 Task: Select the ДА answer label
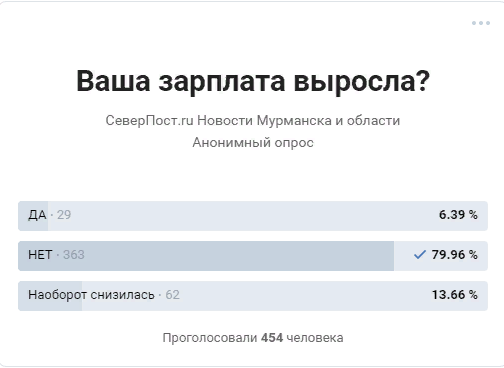tap(37, 215)
